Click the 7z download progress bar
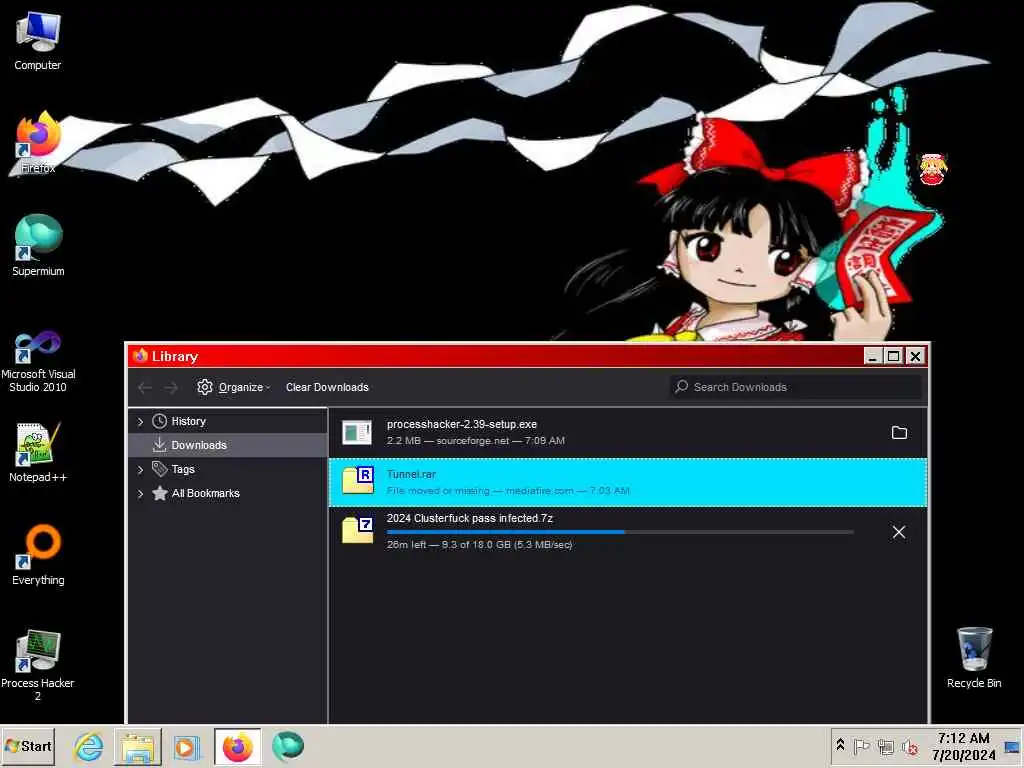Screen dimensions: 1024x768 click(x=620, y=532)
